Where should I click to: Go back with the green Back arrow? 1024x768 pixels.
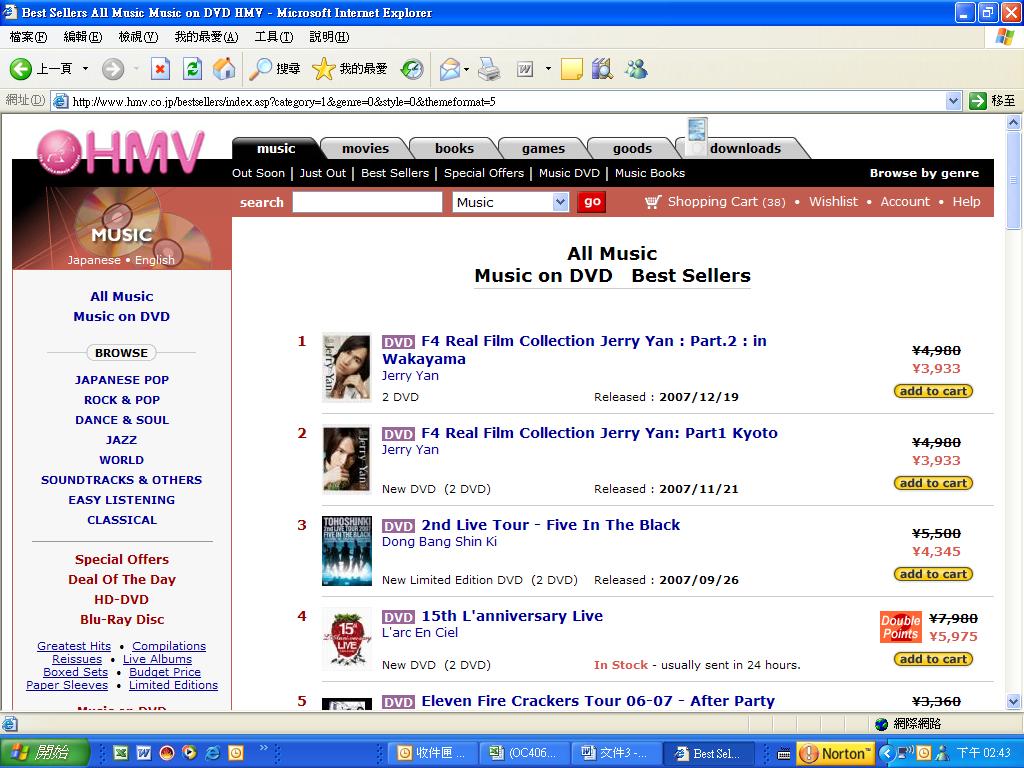(x=20, y=69)
